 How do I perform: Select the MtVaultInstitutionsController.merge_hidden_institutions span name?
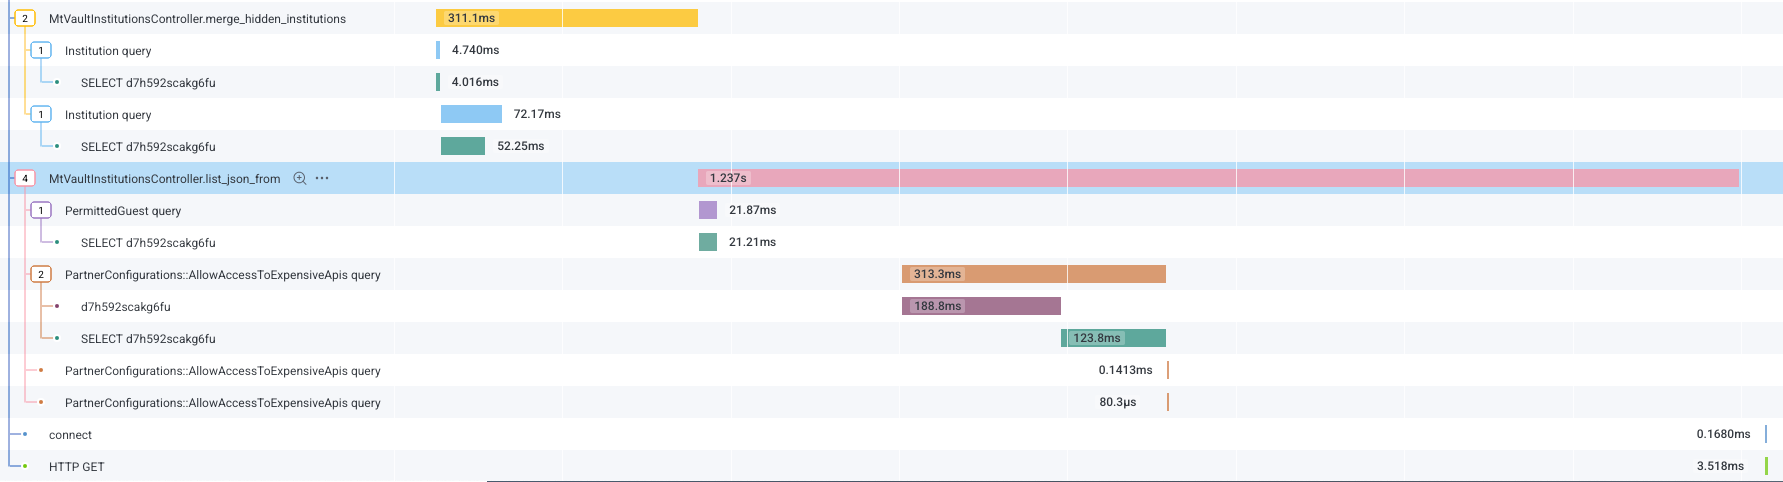(197, 19)
